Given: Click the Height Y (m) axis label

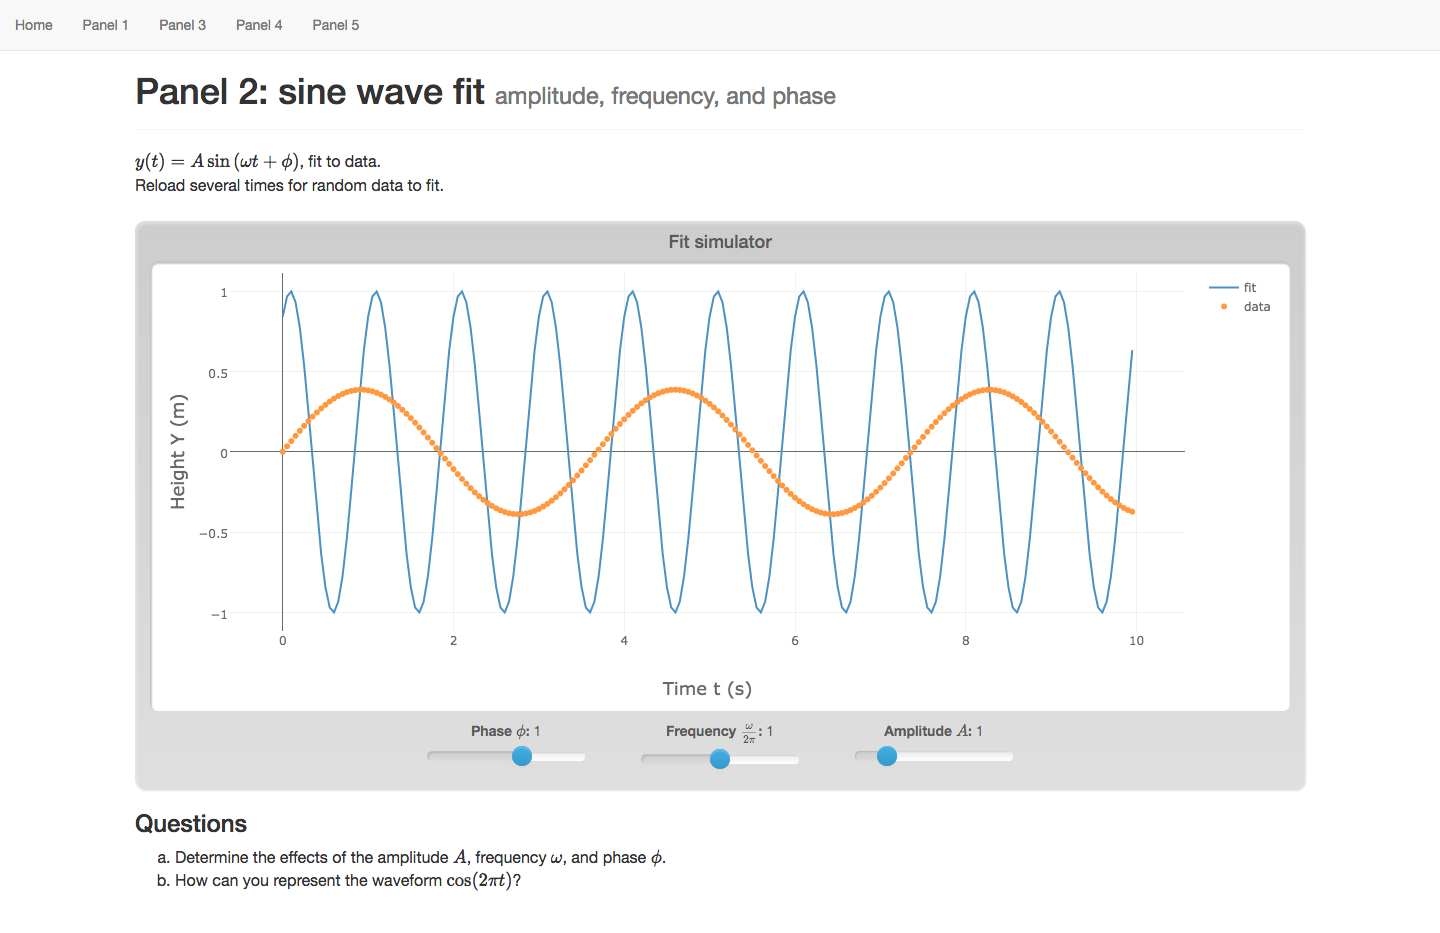Looking at the screenshot, I should pyautogui.click(x=178, y=452).
